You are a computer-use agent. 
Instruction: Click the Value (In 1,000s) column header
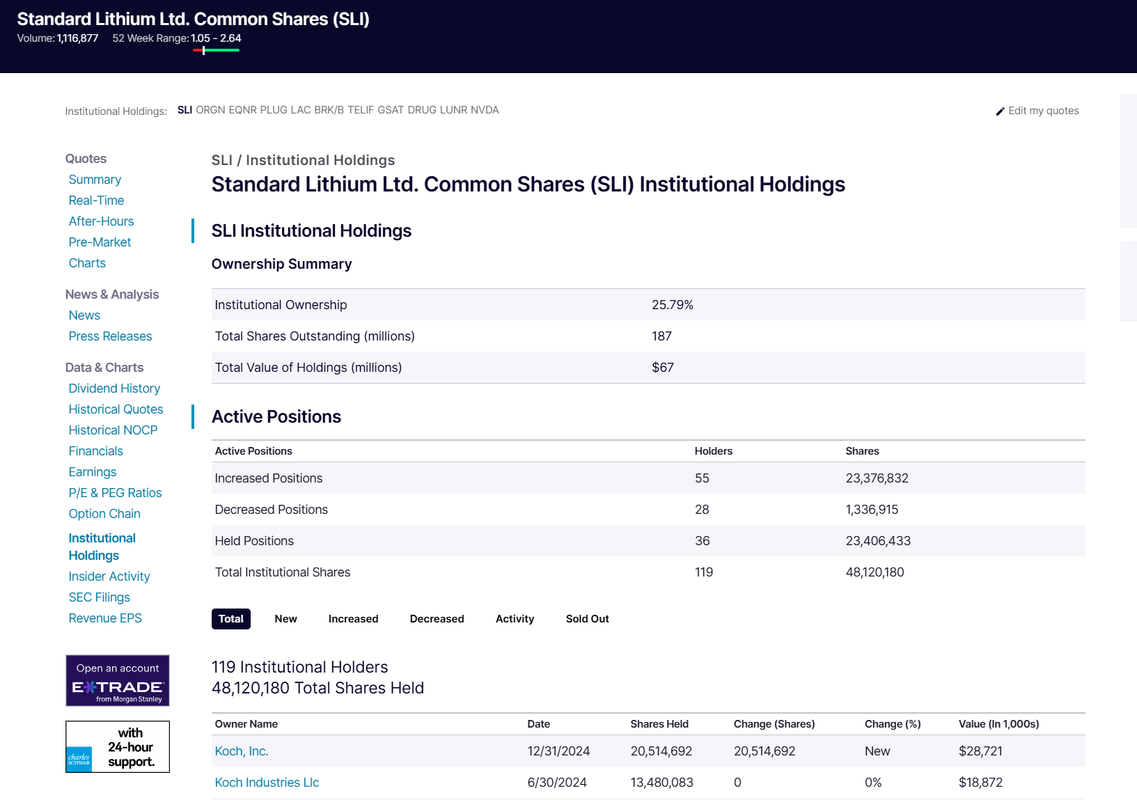[x=999, y=724]
